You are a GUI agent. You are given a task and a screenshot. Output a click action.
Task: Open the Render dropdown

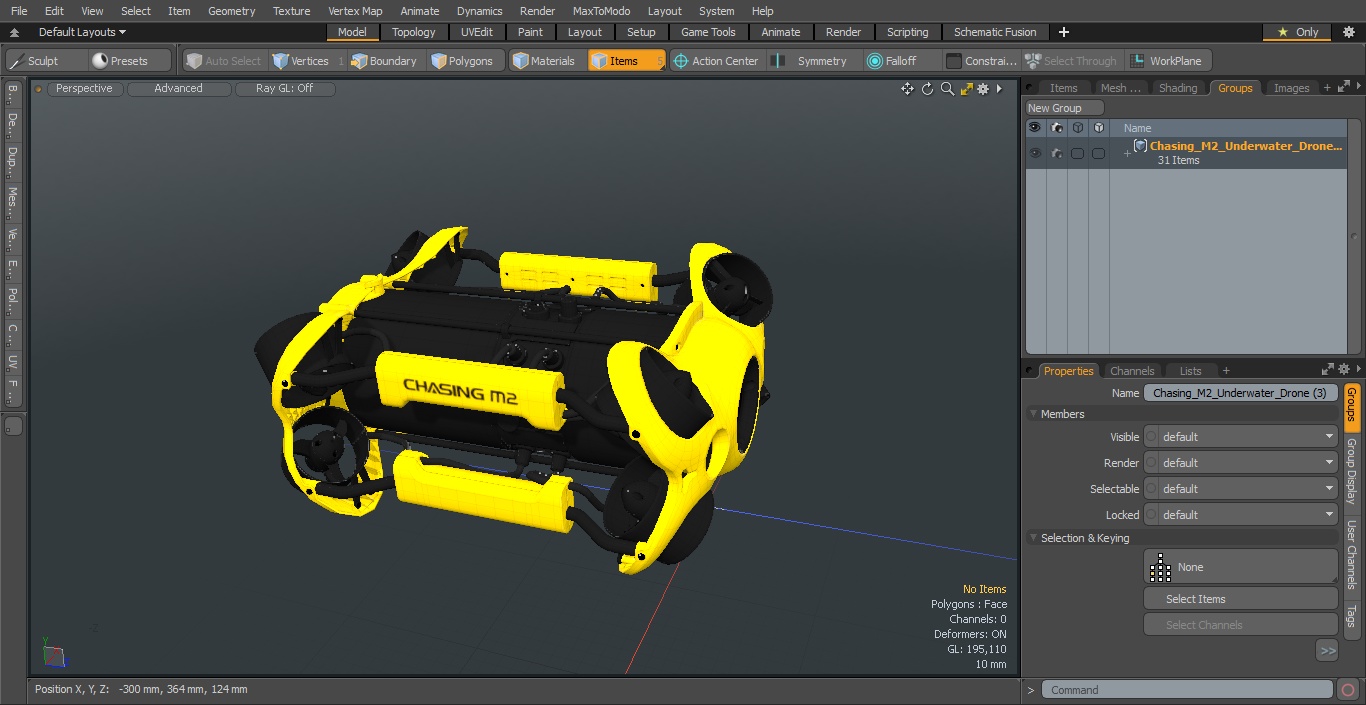[x=1248, y=463]
